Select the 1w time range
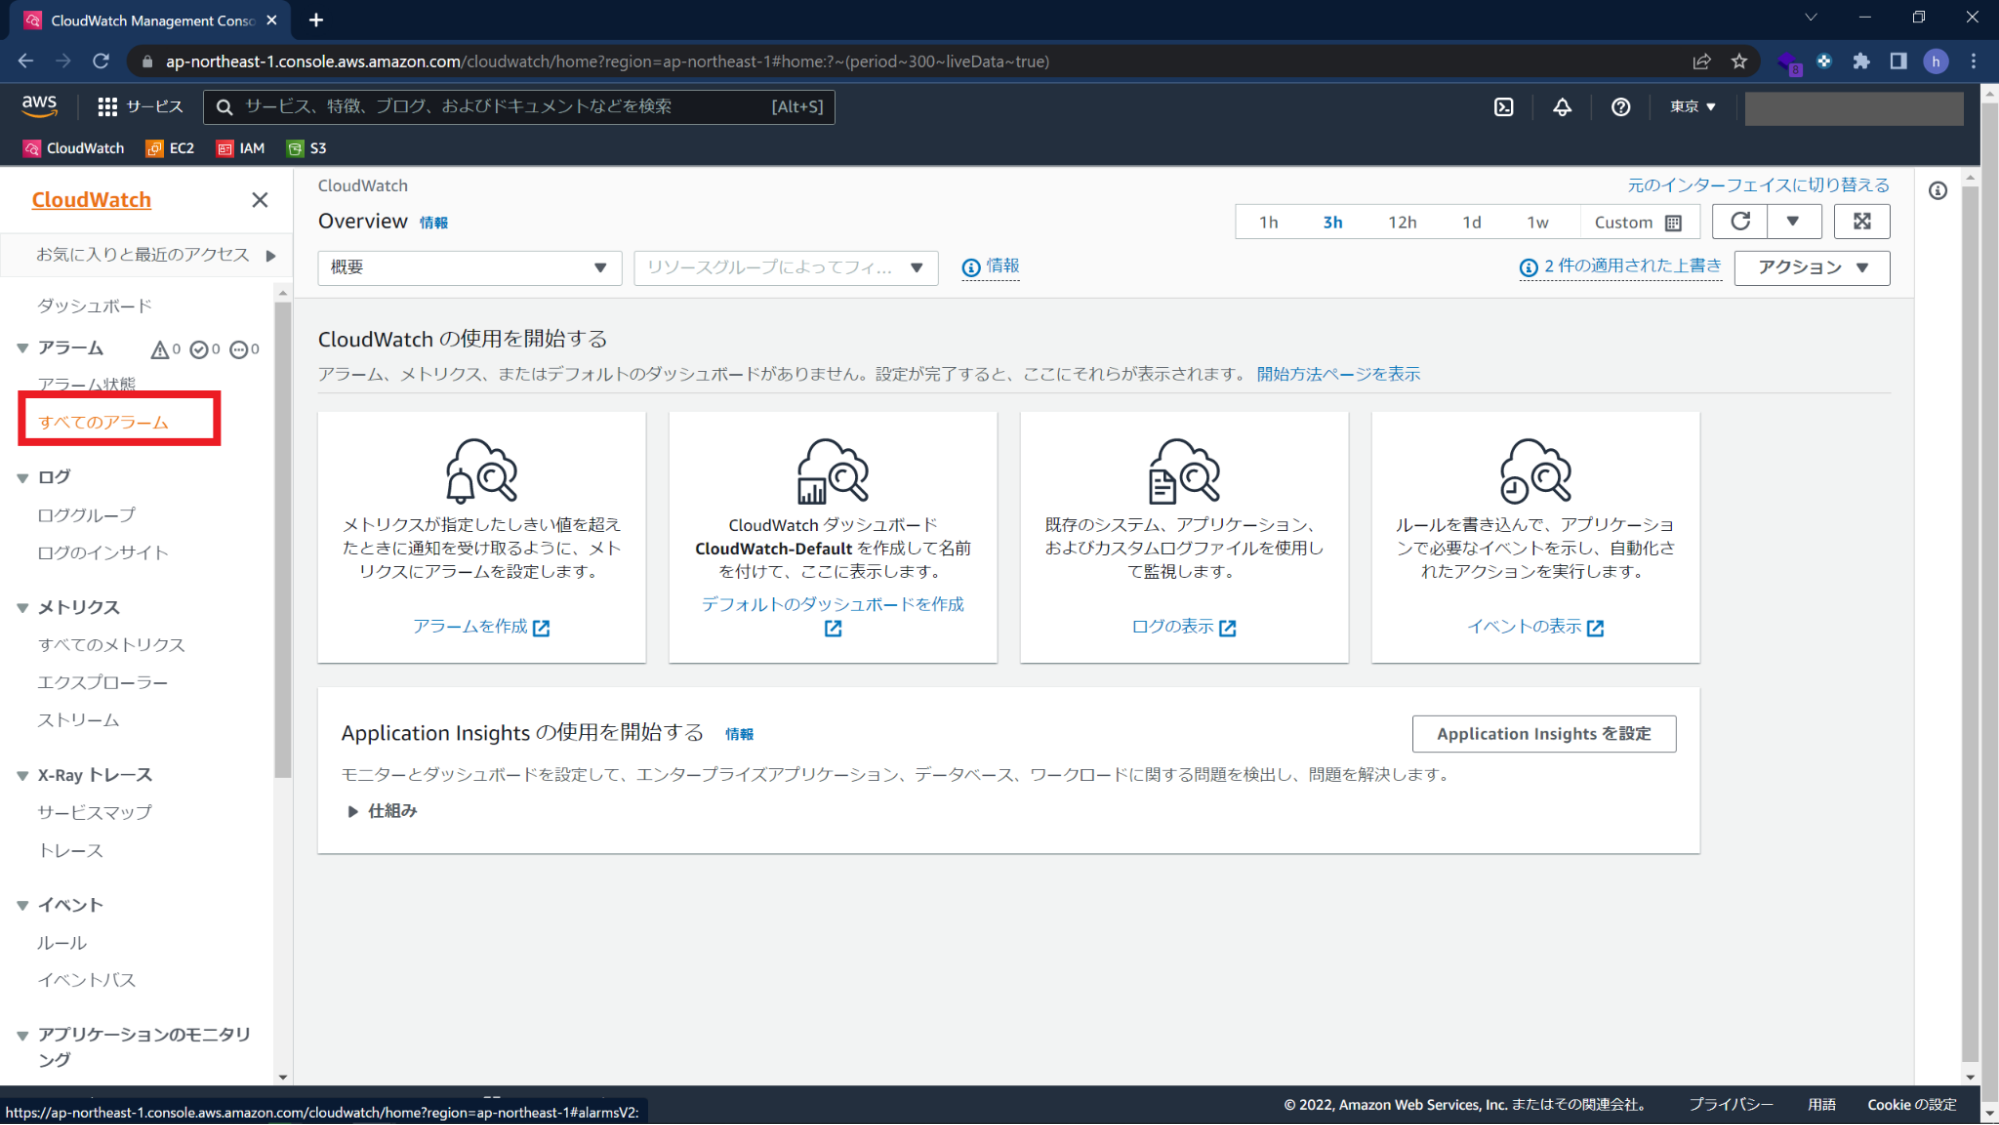The height and width of the screenshot is (1125, 1999). pos(1538,222)
